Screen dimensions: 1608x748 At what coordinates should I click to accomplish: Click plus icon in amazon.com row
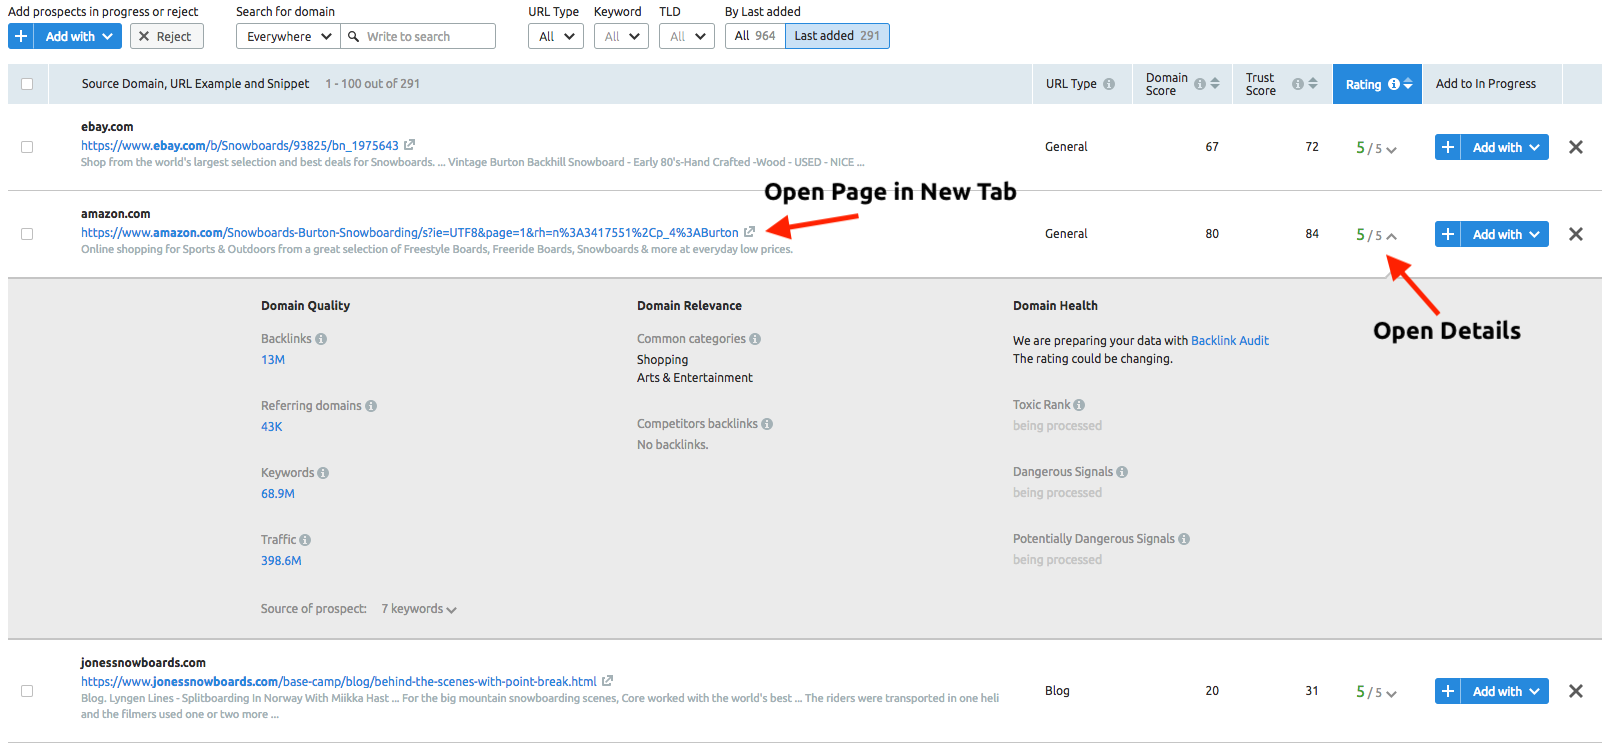[1448, 234]
